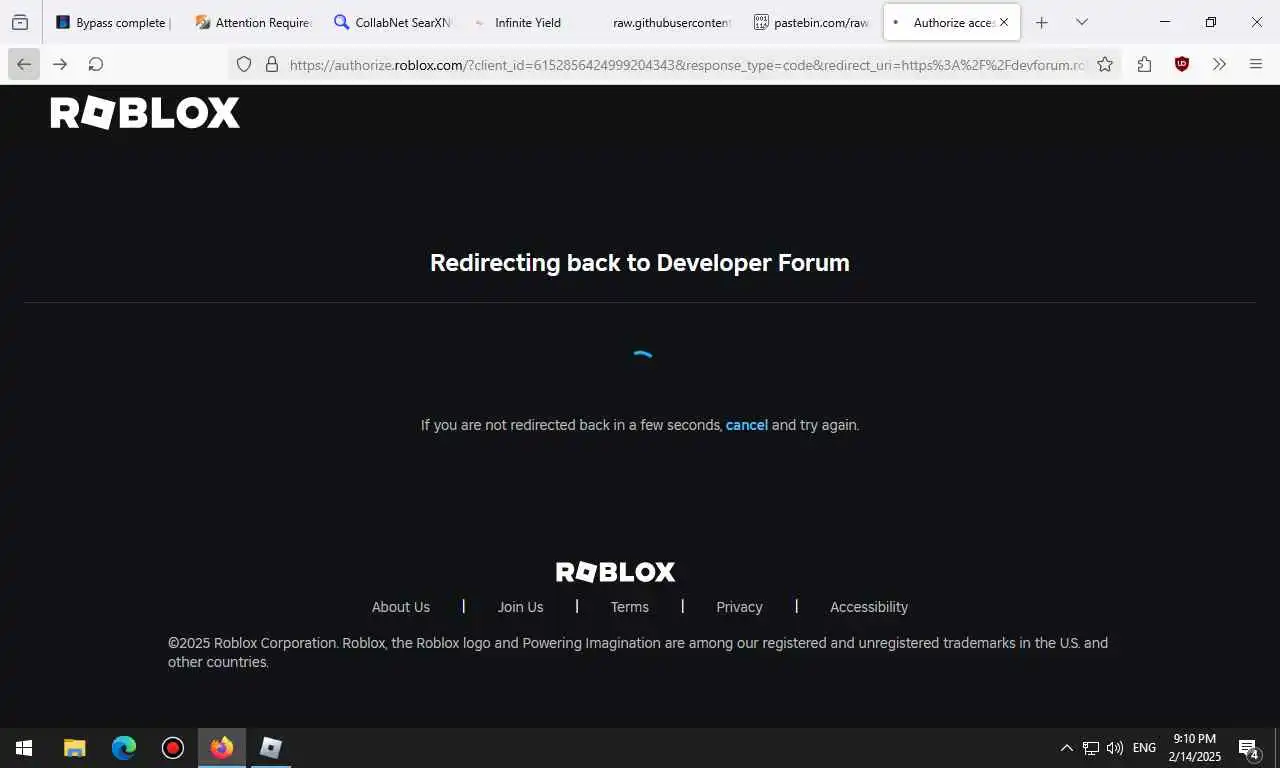Screen dimensions: 1280x768
Task: Open the Firefox hamburger application menu
Action: 1256,64
